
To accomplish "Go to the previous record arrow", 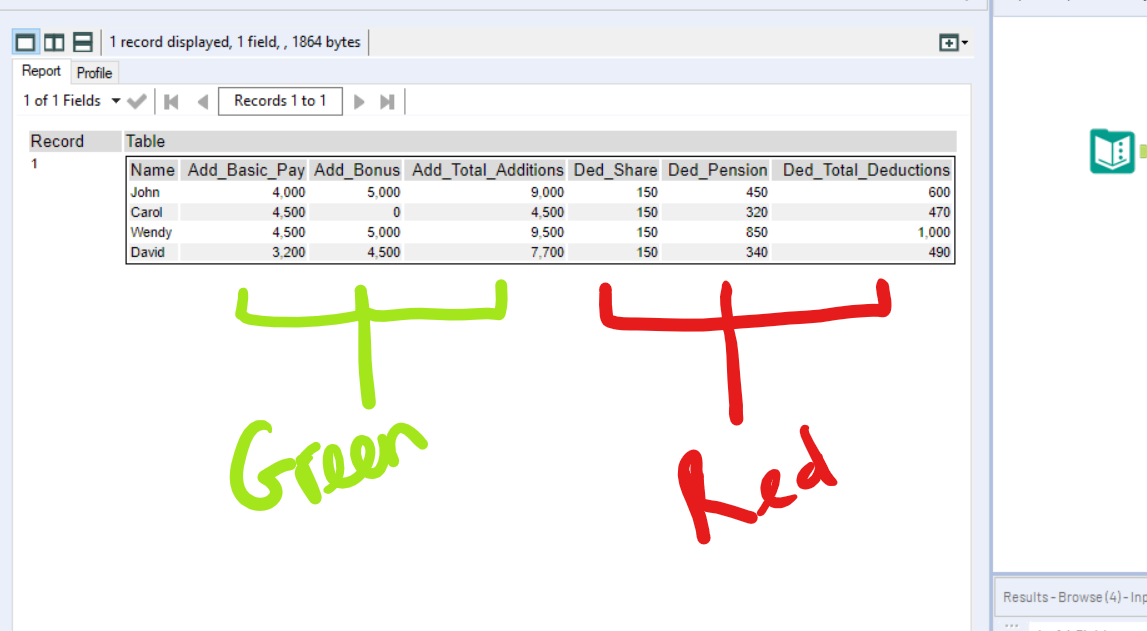I will coord(203,101).
